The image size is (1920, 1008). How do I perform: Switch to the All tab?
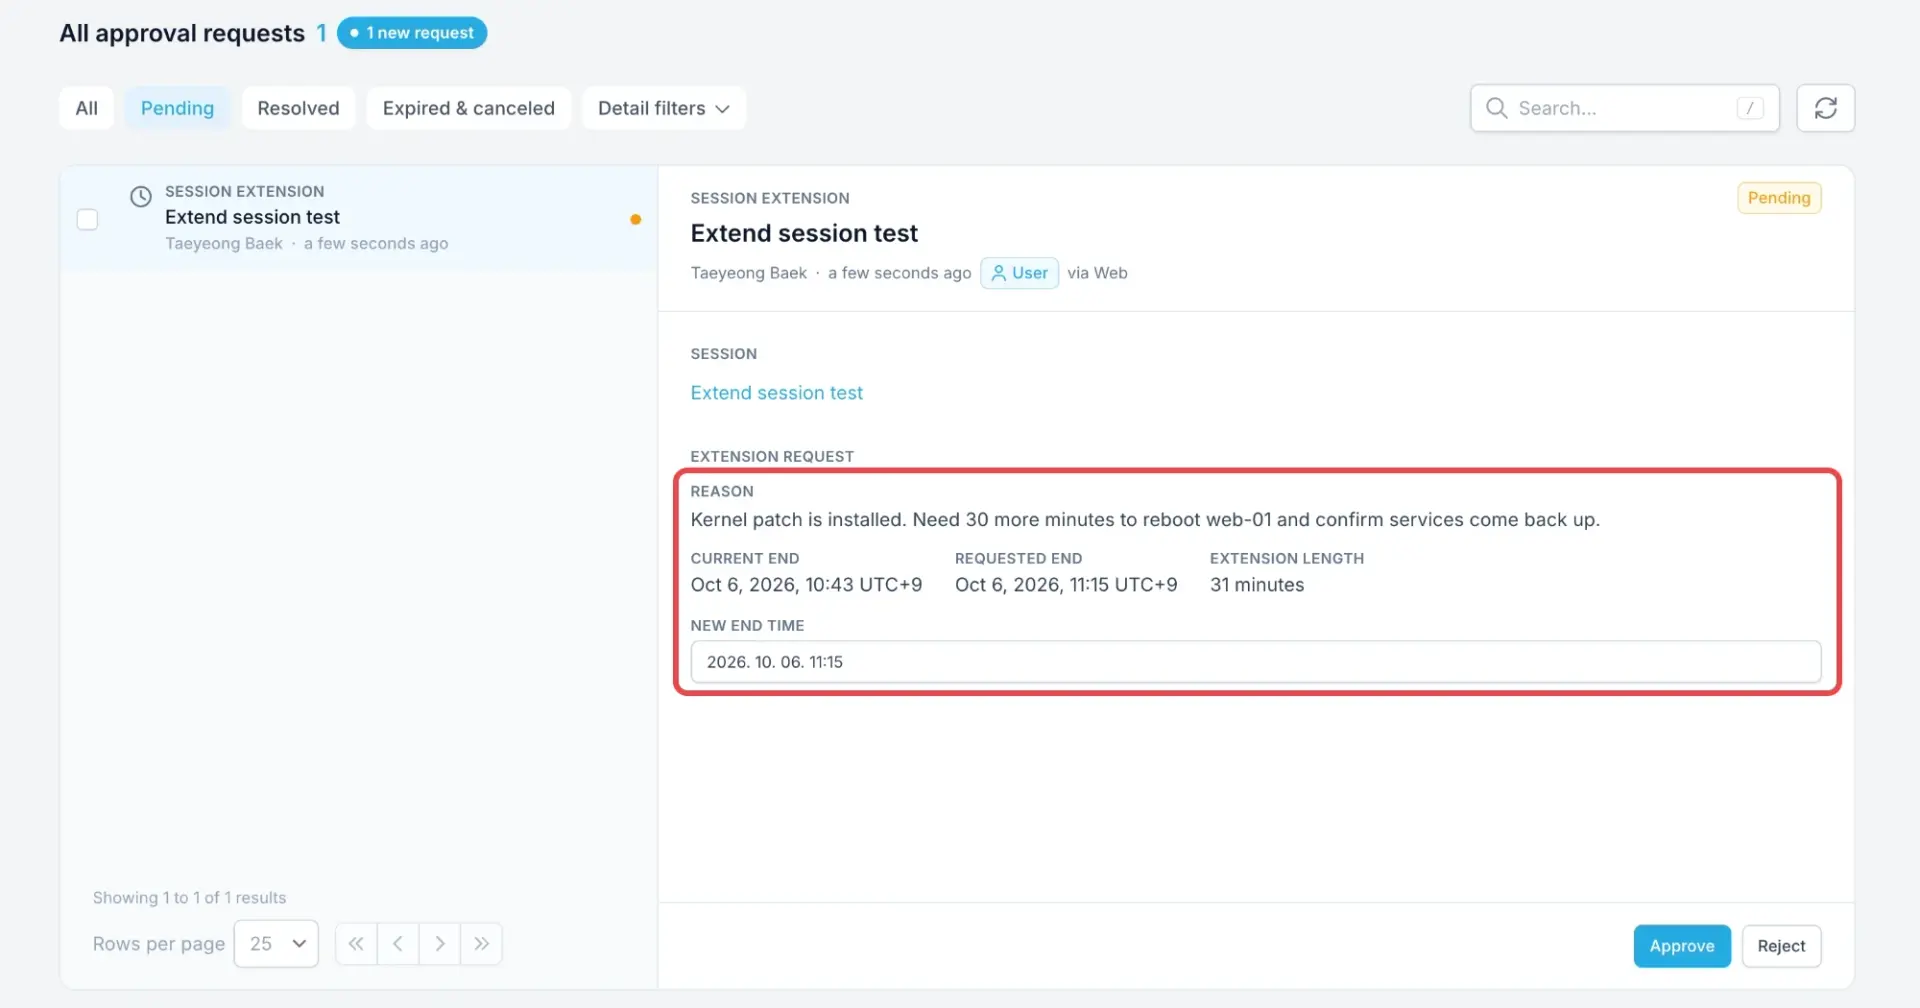pos(87,108)
